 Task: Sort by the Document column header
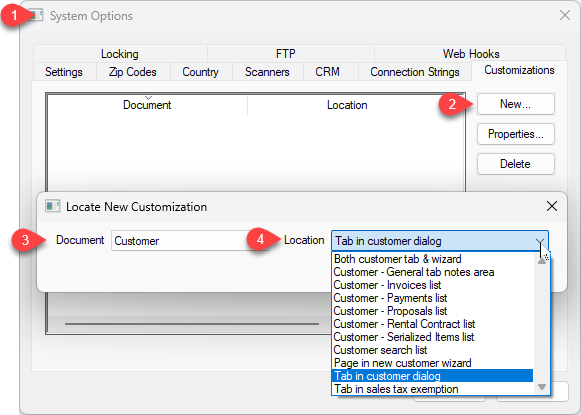coord(147,105)
